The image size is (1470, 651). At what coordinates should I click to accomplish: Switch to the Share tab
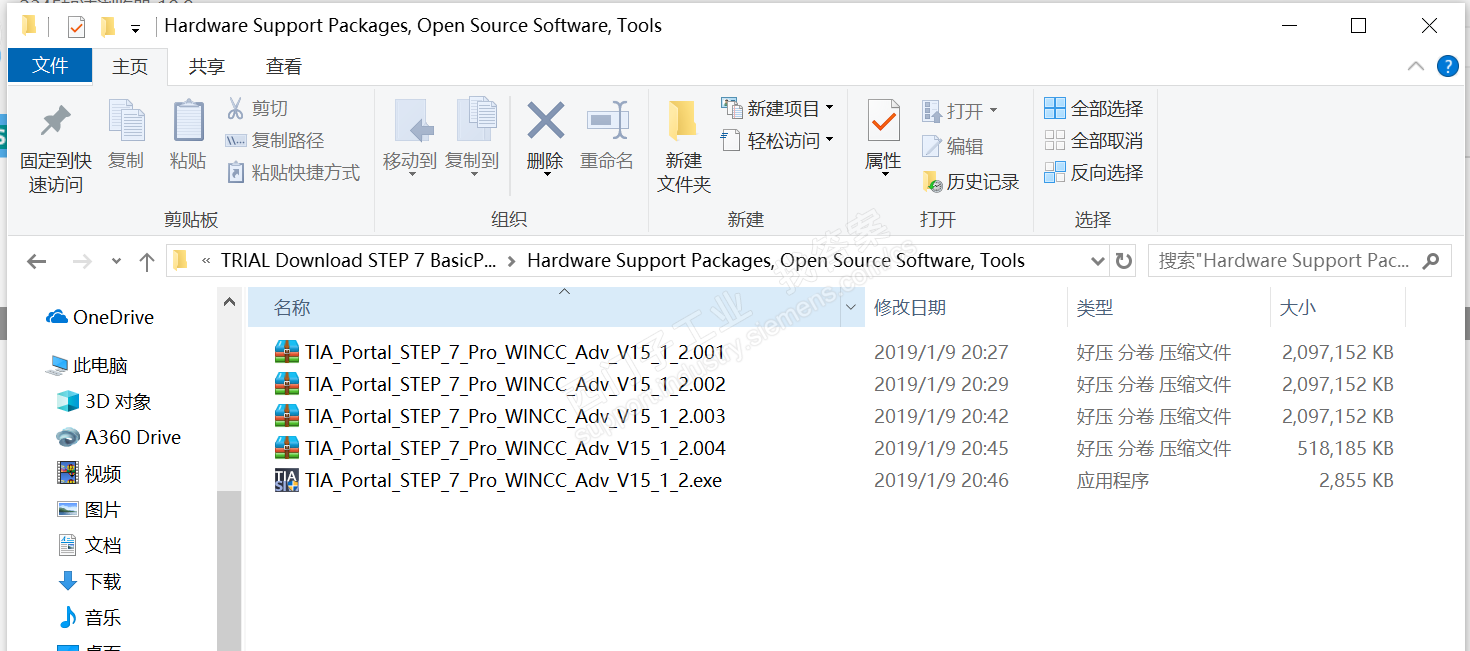click(x=207, y=66)
